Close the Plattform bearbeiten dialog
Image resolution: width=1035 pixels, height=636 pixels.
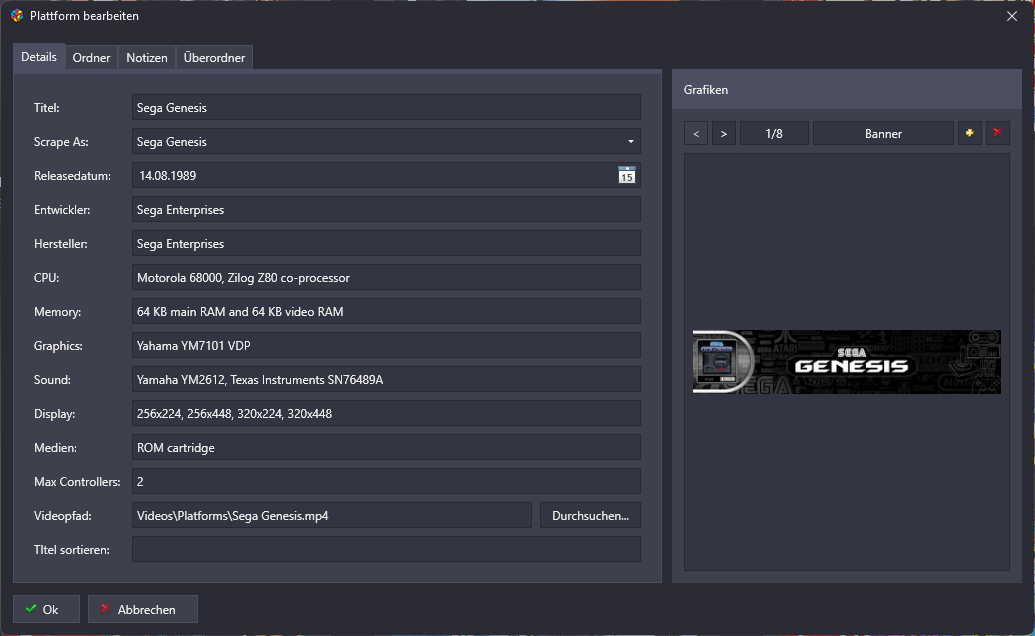click(1012, 16)
